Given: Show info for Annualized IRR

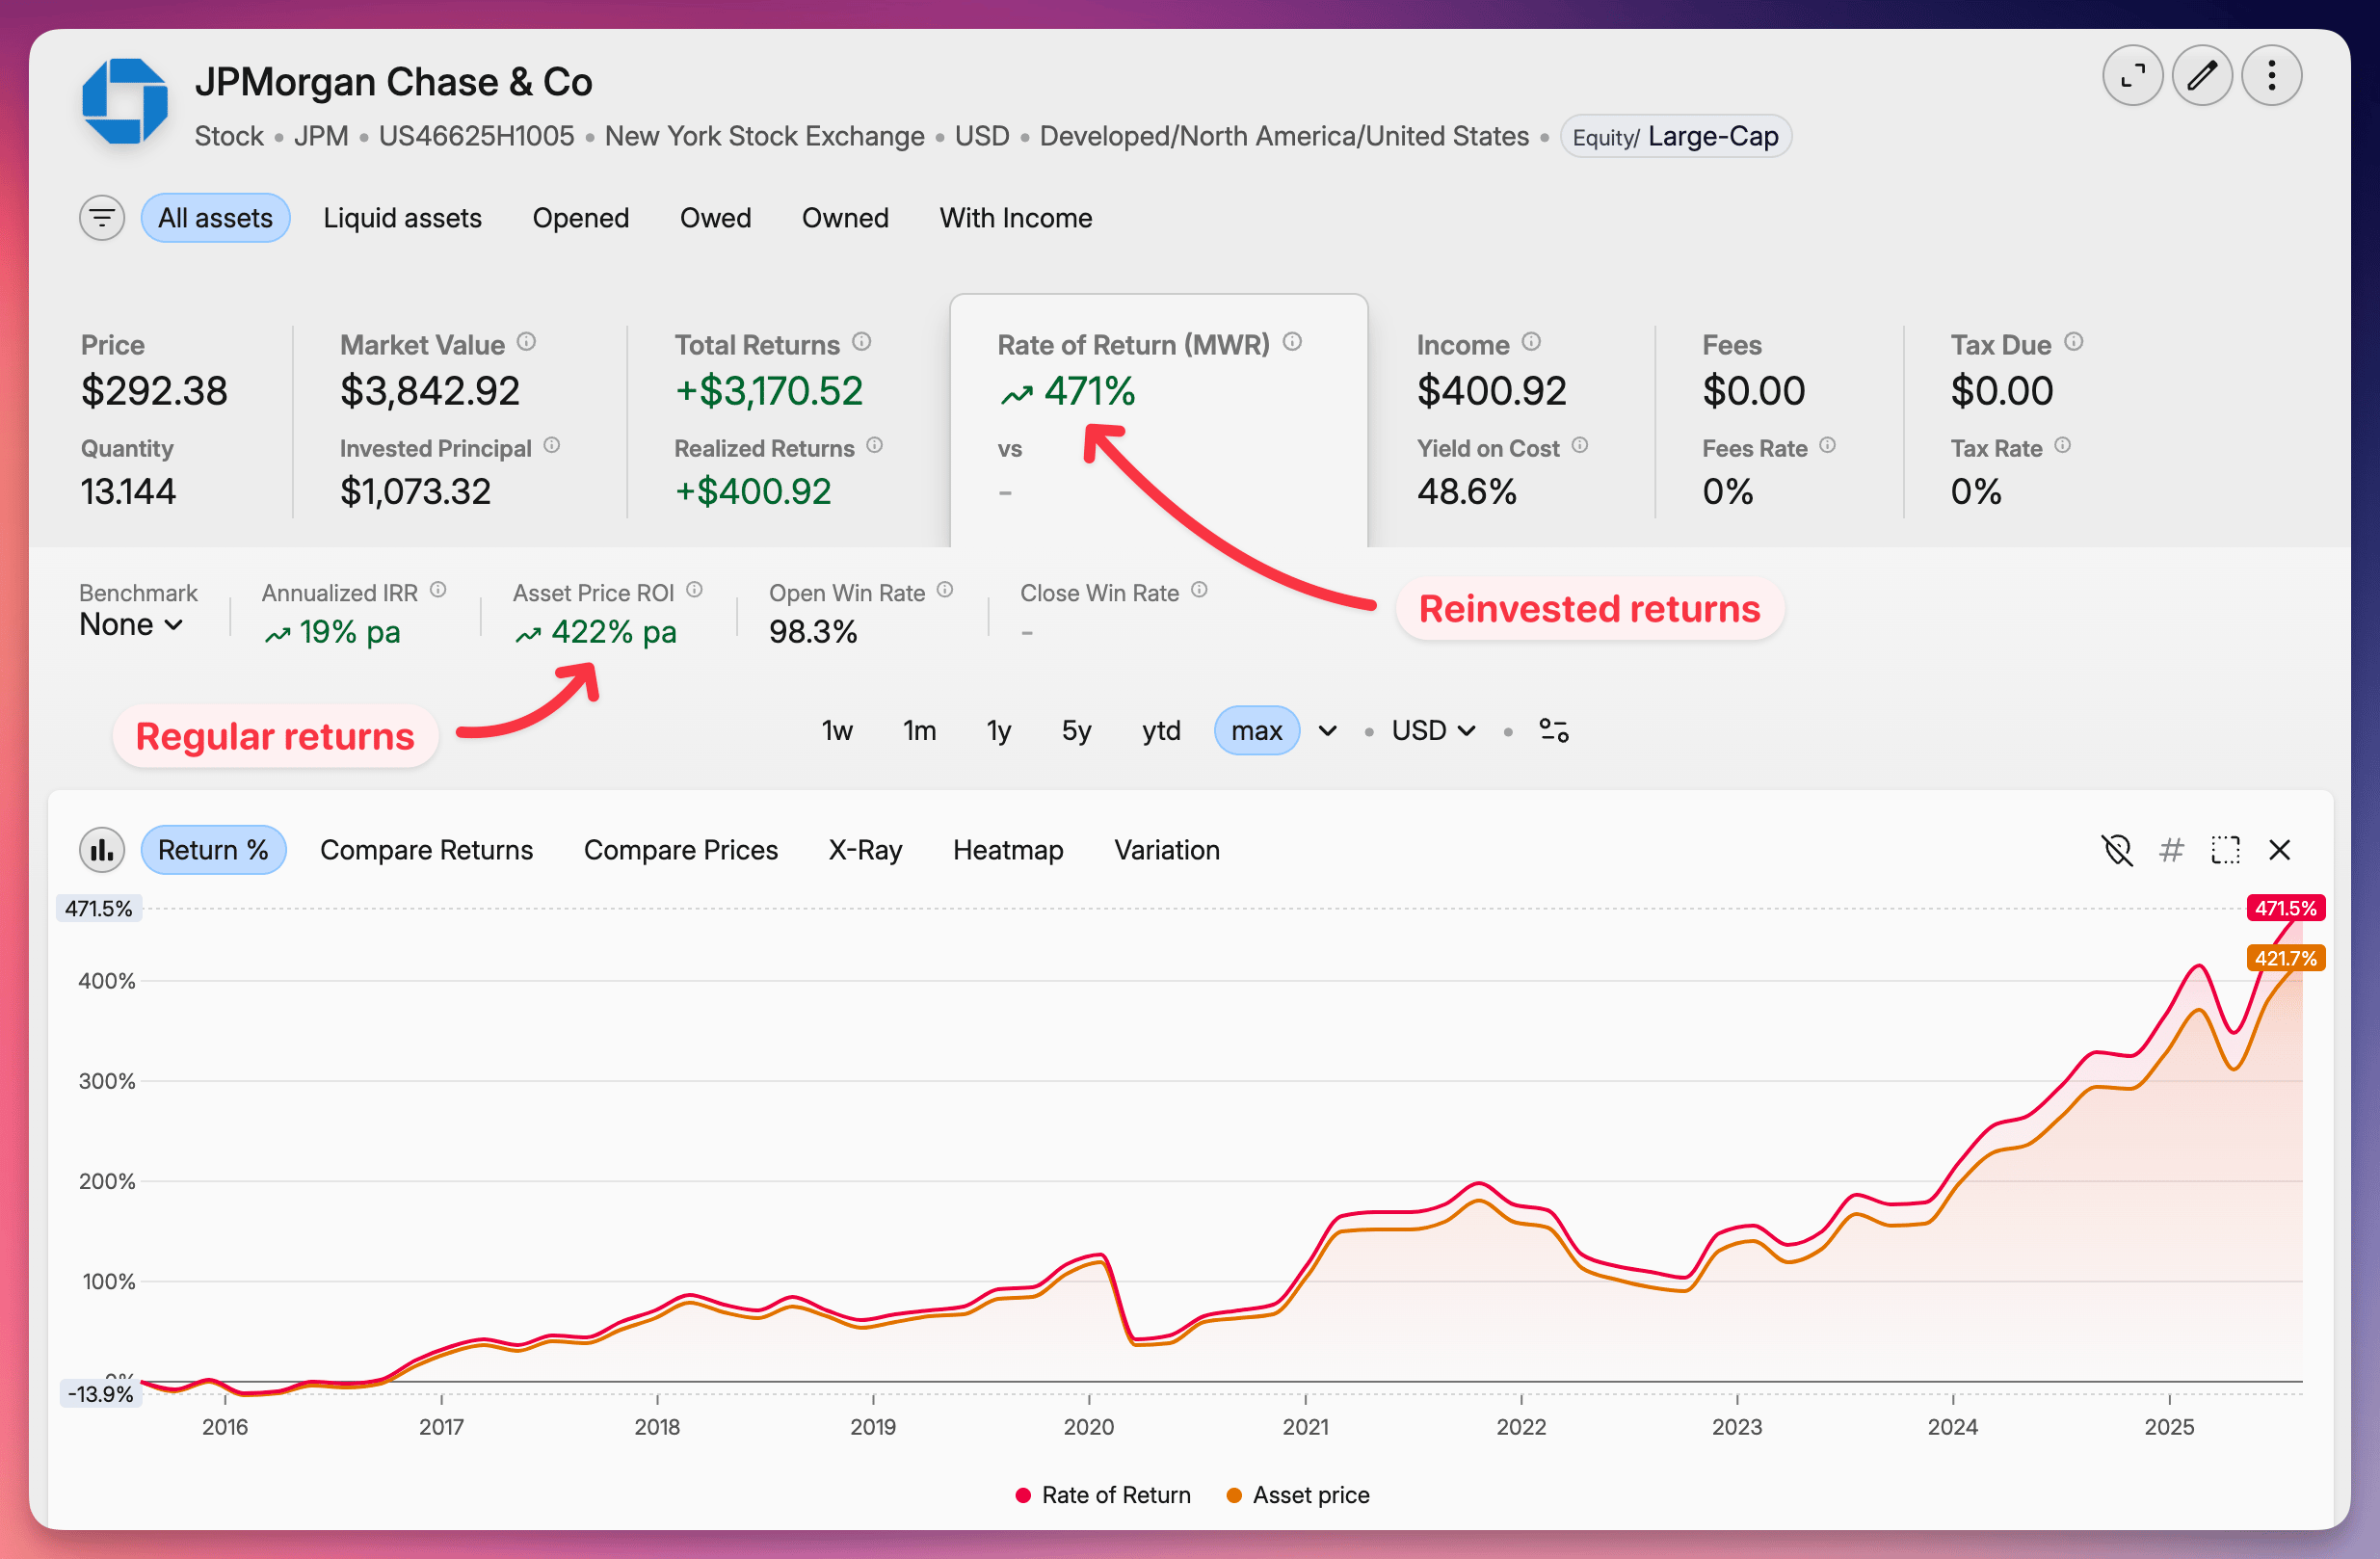Looking at the screenshot, I should (438, 591).
